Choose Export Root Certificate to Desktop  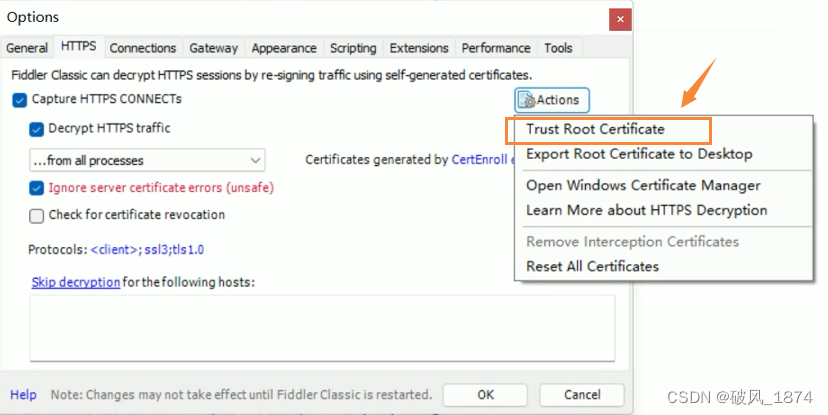pyautogui.click(x=639, y=154)
